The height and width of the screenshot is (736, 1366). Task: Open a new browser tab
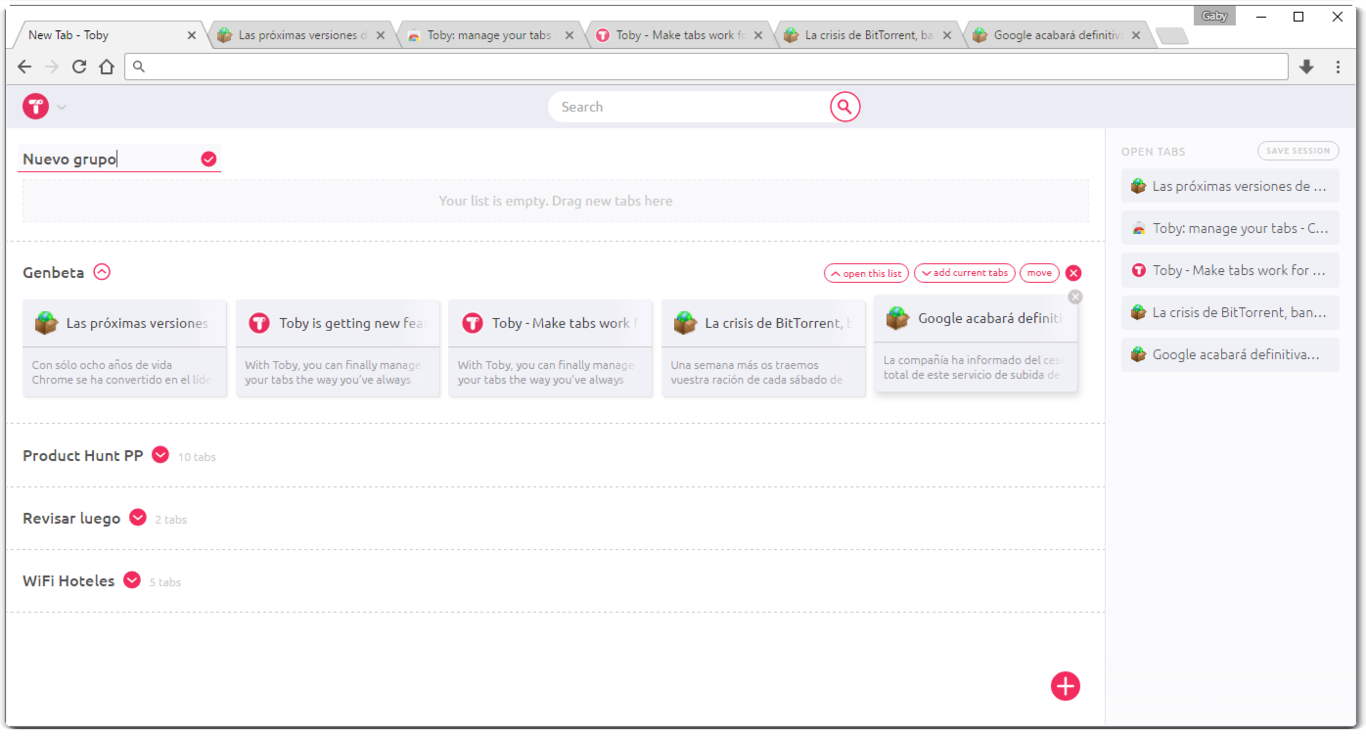pyautogui.click(x=1172, y=36)
